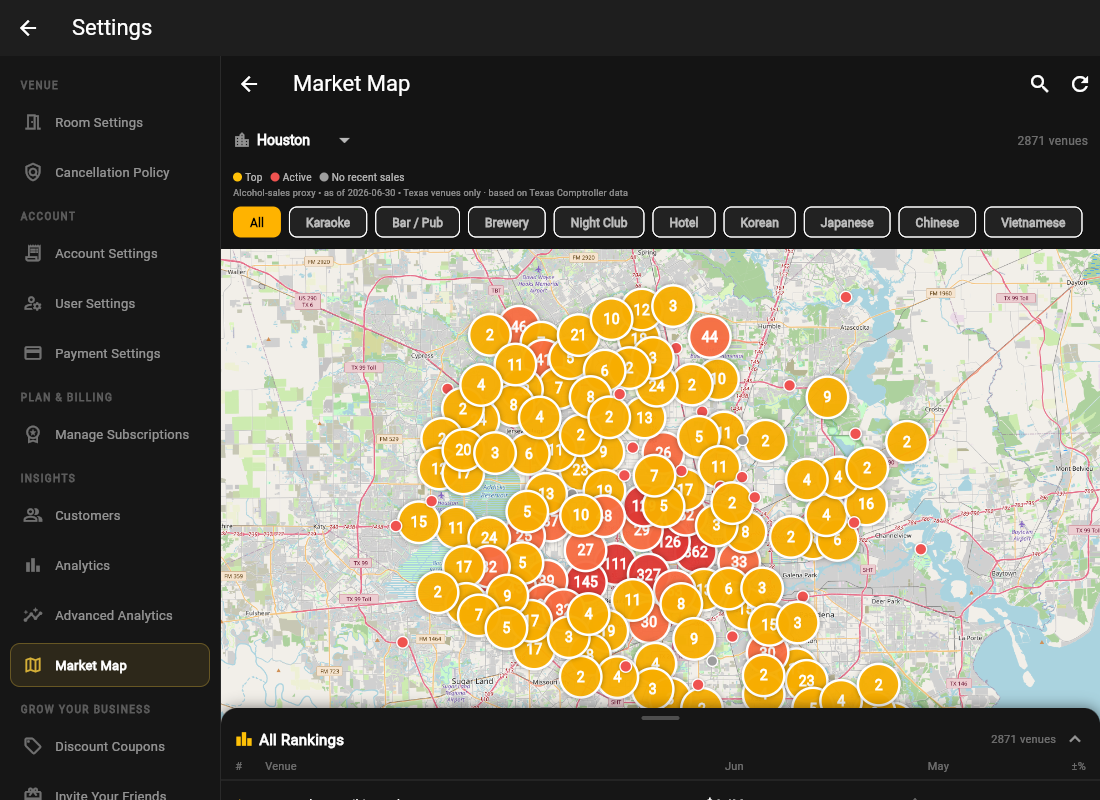Open the Houston city dropdown
The height and width of the screenshot is (800, 1100).
pos(293,140)
